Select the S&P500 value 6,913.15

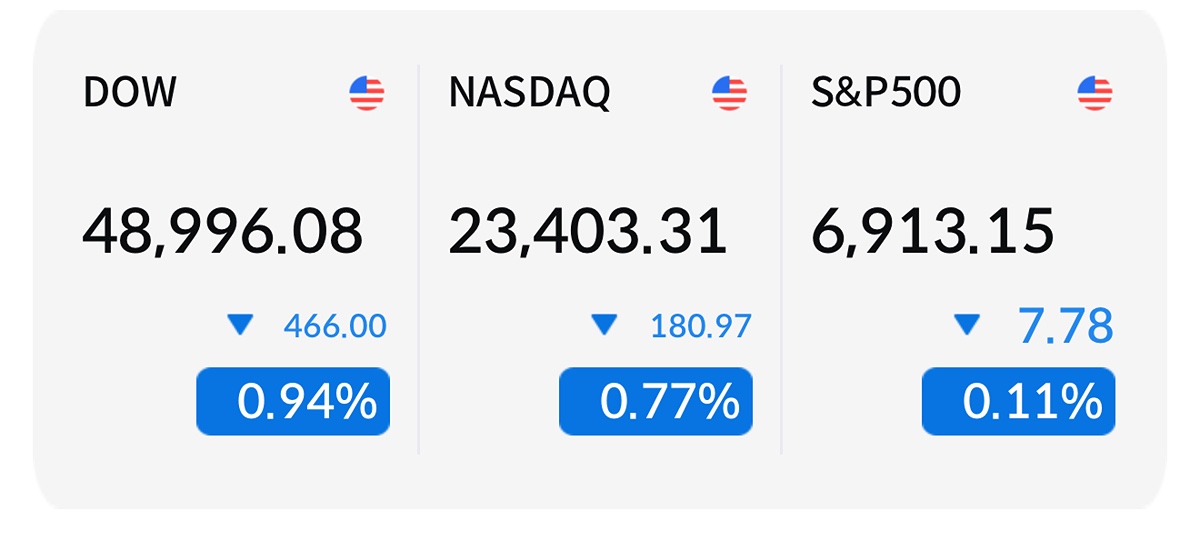[x=932, y=232]
